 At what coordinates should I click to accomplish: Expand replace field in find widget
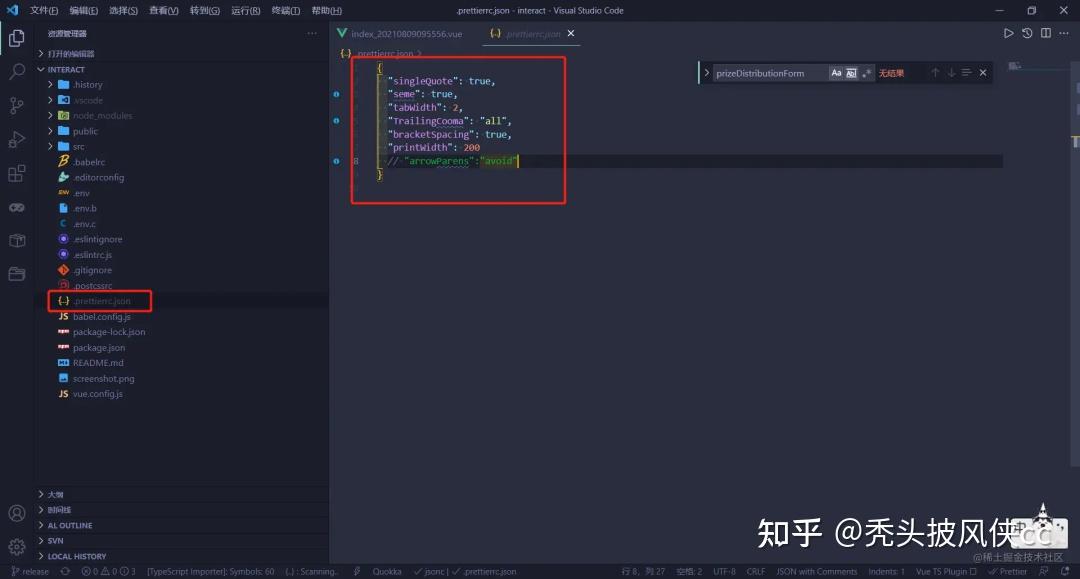coord(706,73)
